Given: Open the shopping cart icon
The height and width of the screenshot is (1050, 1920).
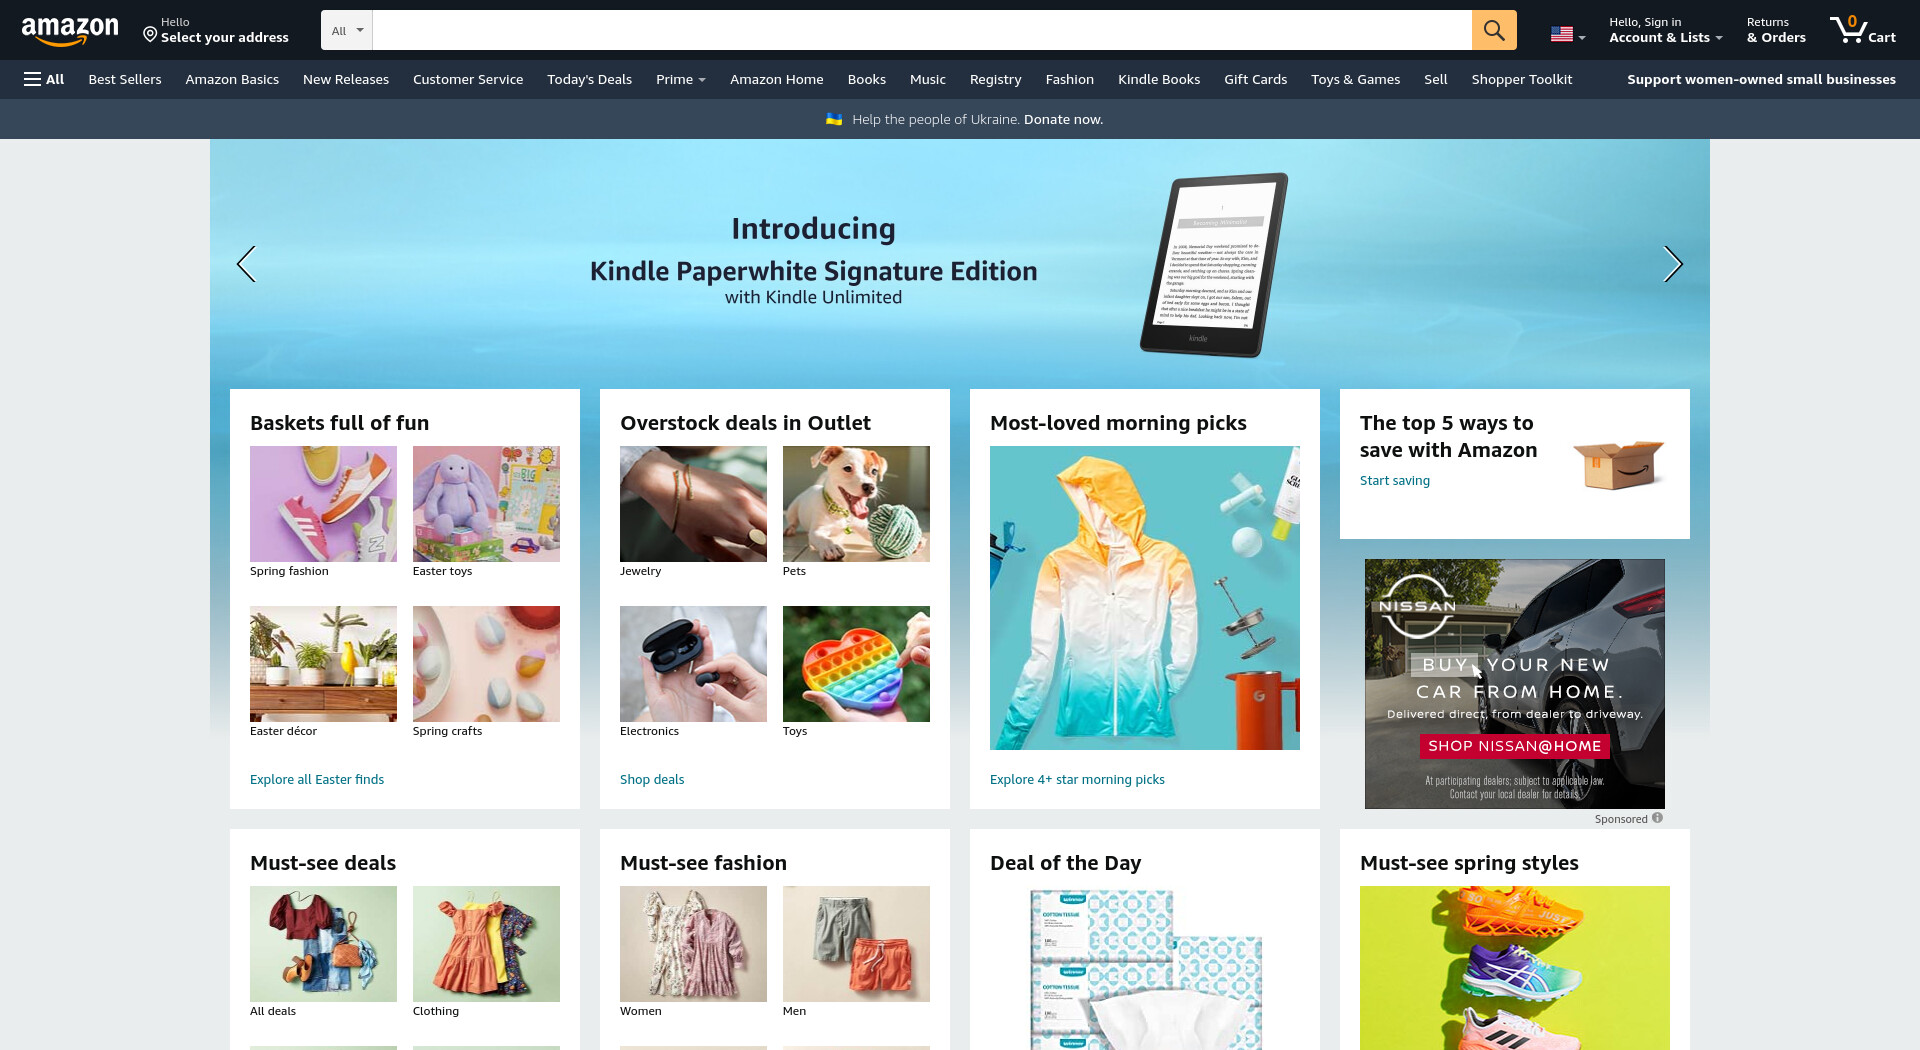Looking at the screenshot, I should pos(1862,30).
